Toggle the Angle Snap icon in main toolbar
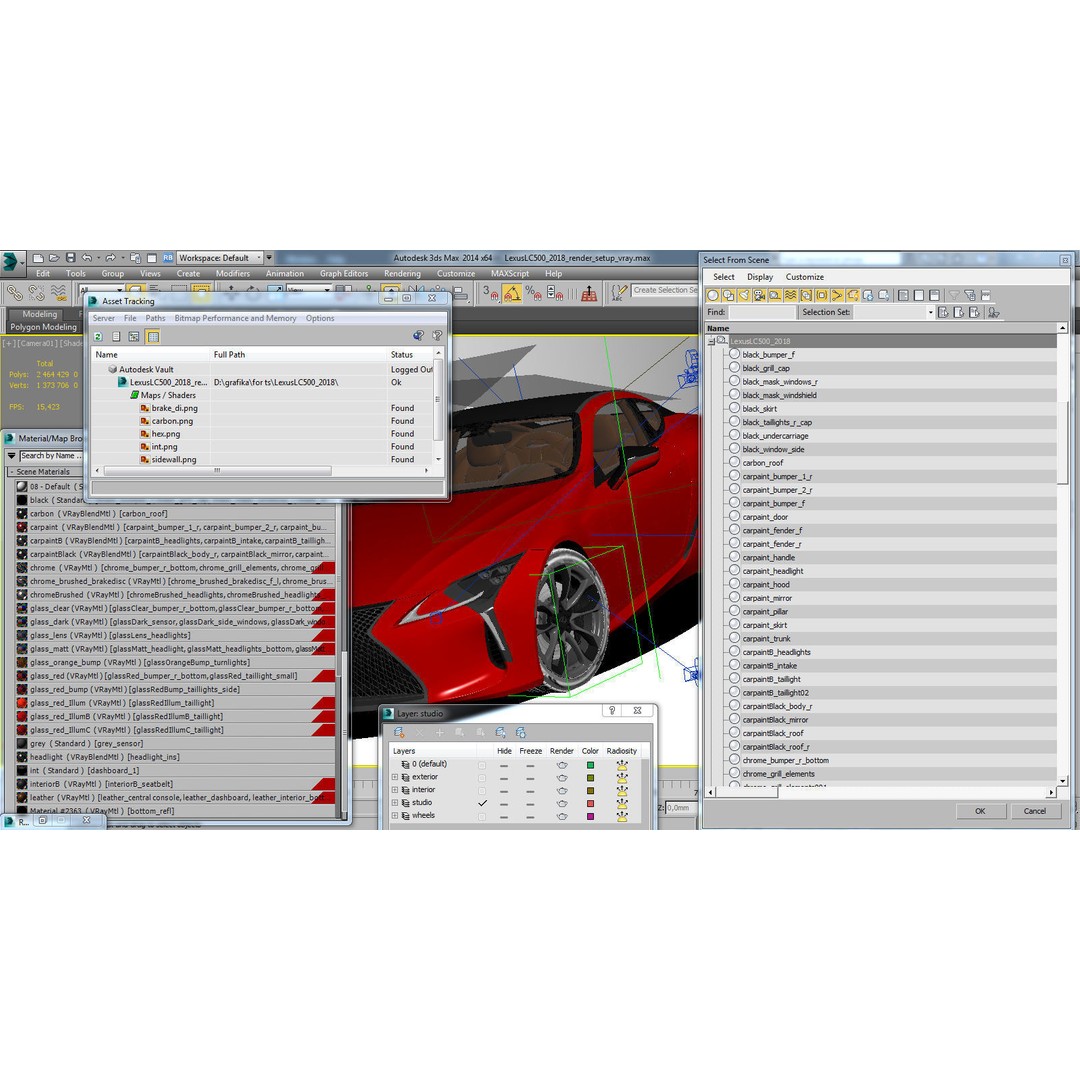Image resolution: width=1080 pixels, height=1080 pixels. 512,293
